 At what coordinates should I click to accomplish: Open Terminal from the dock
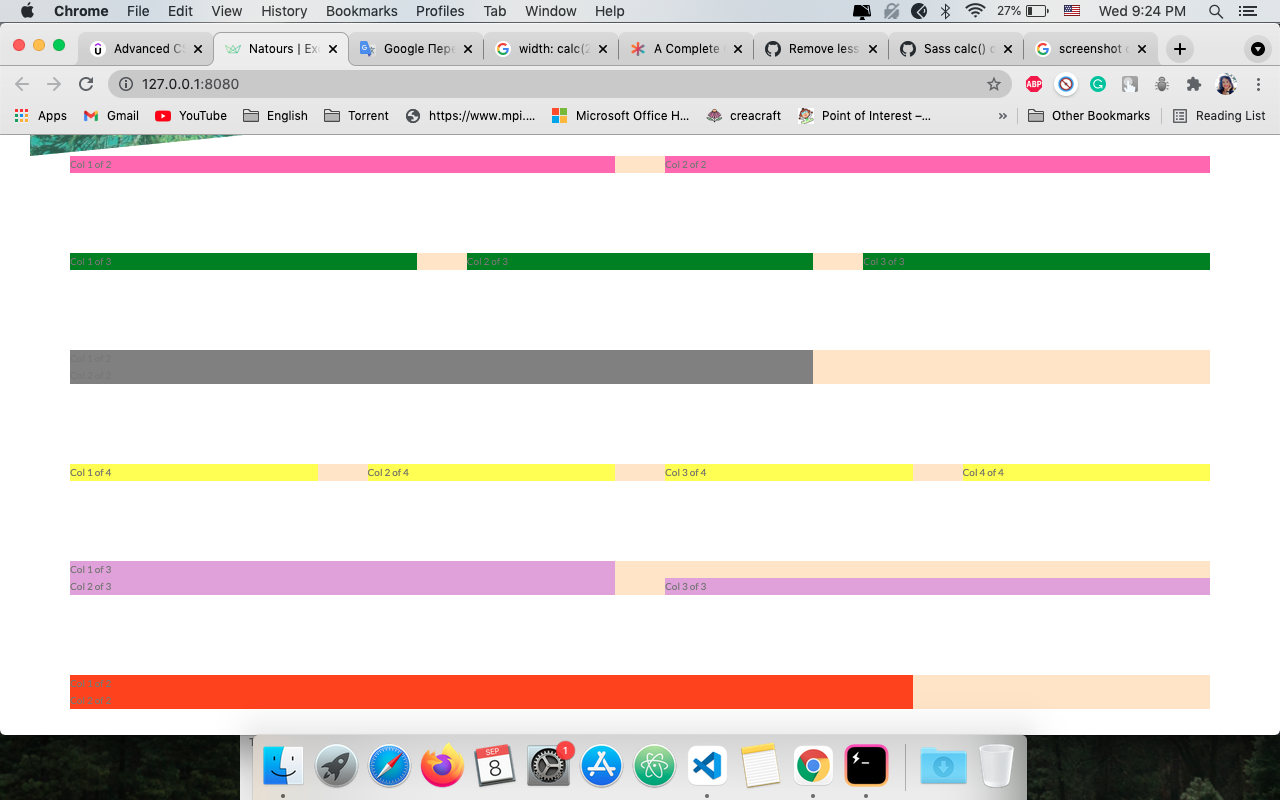[x=866, y=766]
